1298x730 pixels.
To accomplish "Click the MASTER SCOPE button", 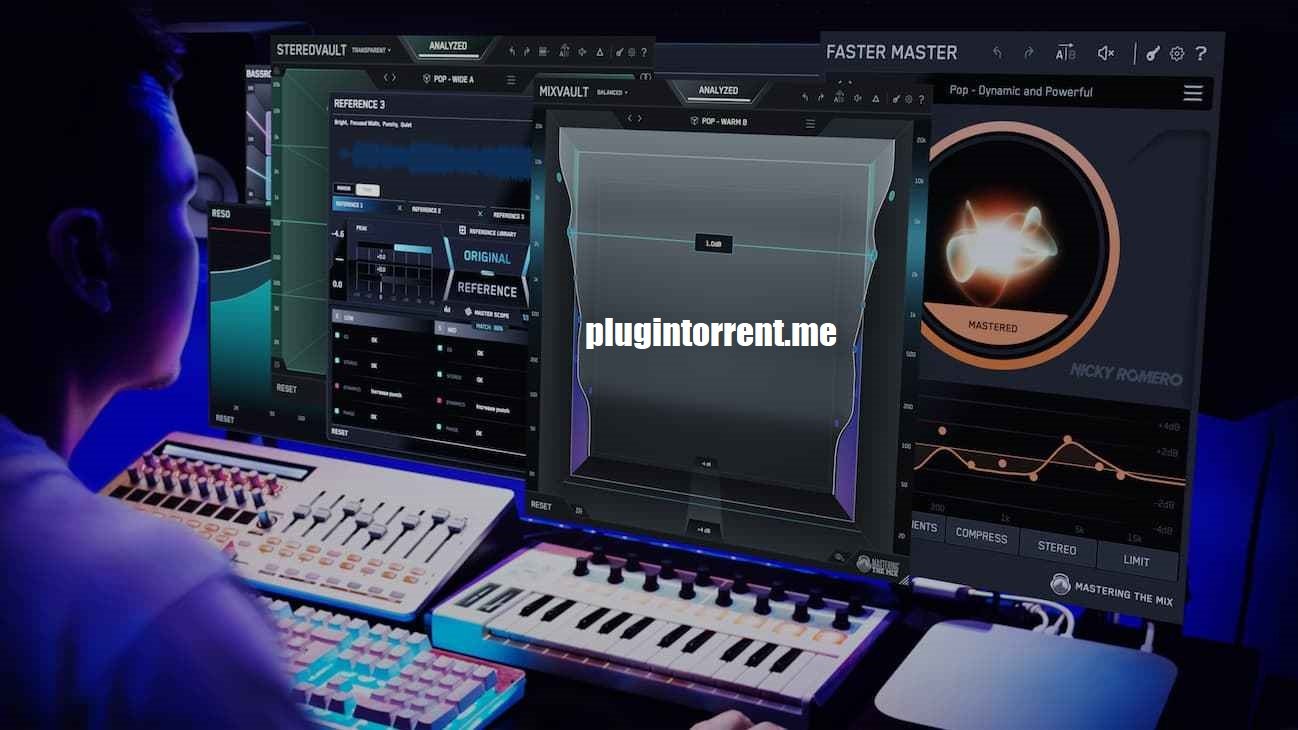I will click(489, 315).
